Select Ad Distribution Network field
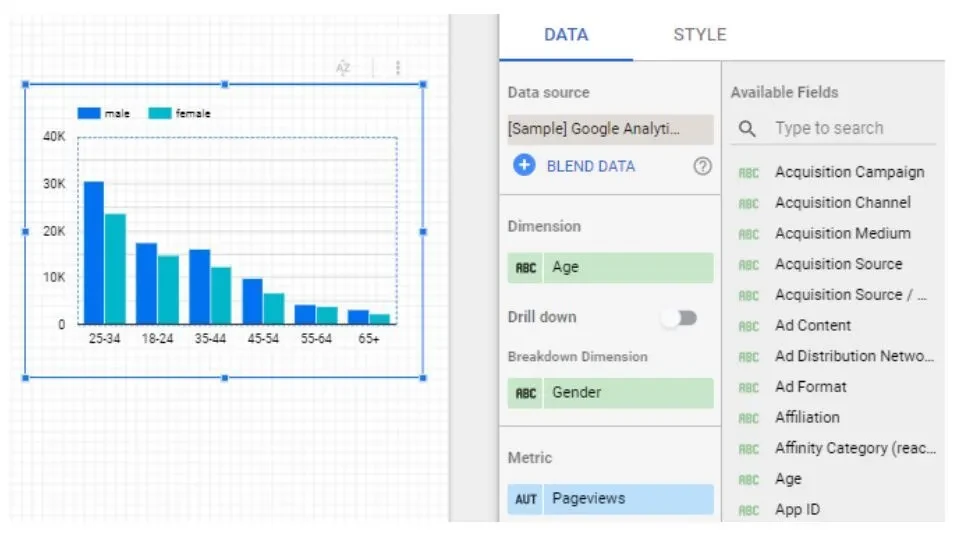Viewport: 959px width, 539px height. pos(854,356)
